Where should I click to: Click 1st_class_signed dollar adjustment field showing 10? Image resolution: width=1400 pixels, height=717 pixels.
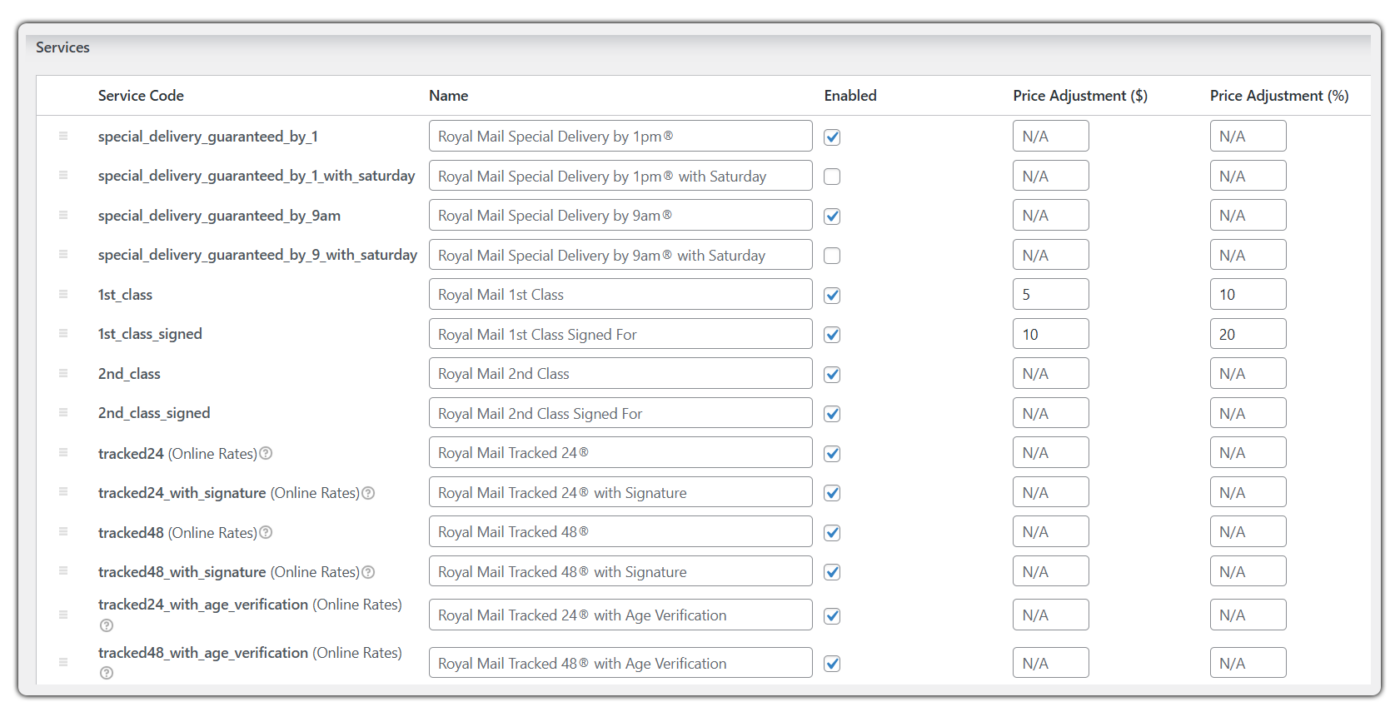tap(1051, 334)
